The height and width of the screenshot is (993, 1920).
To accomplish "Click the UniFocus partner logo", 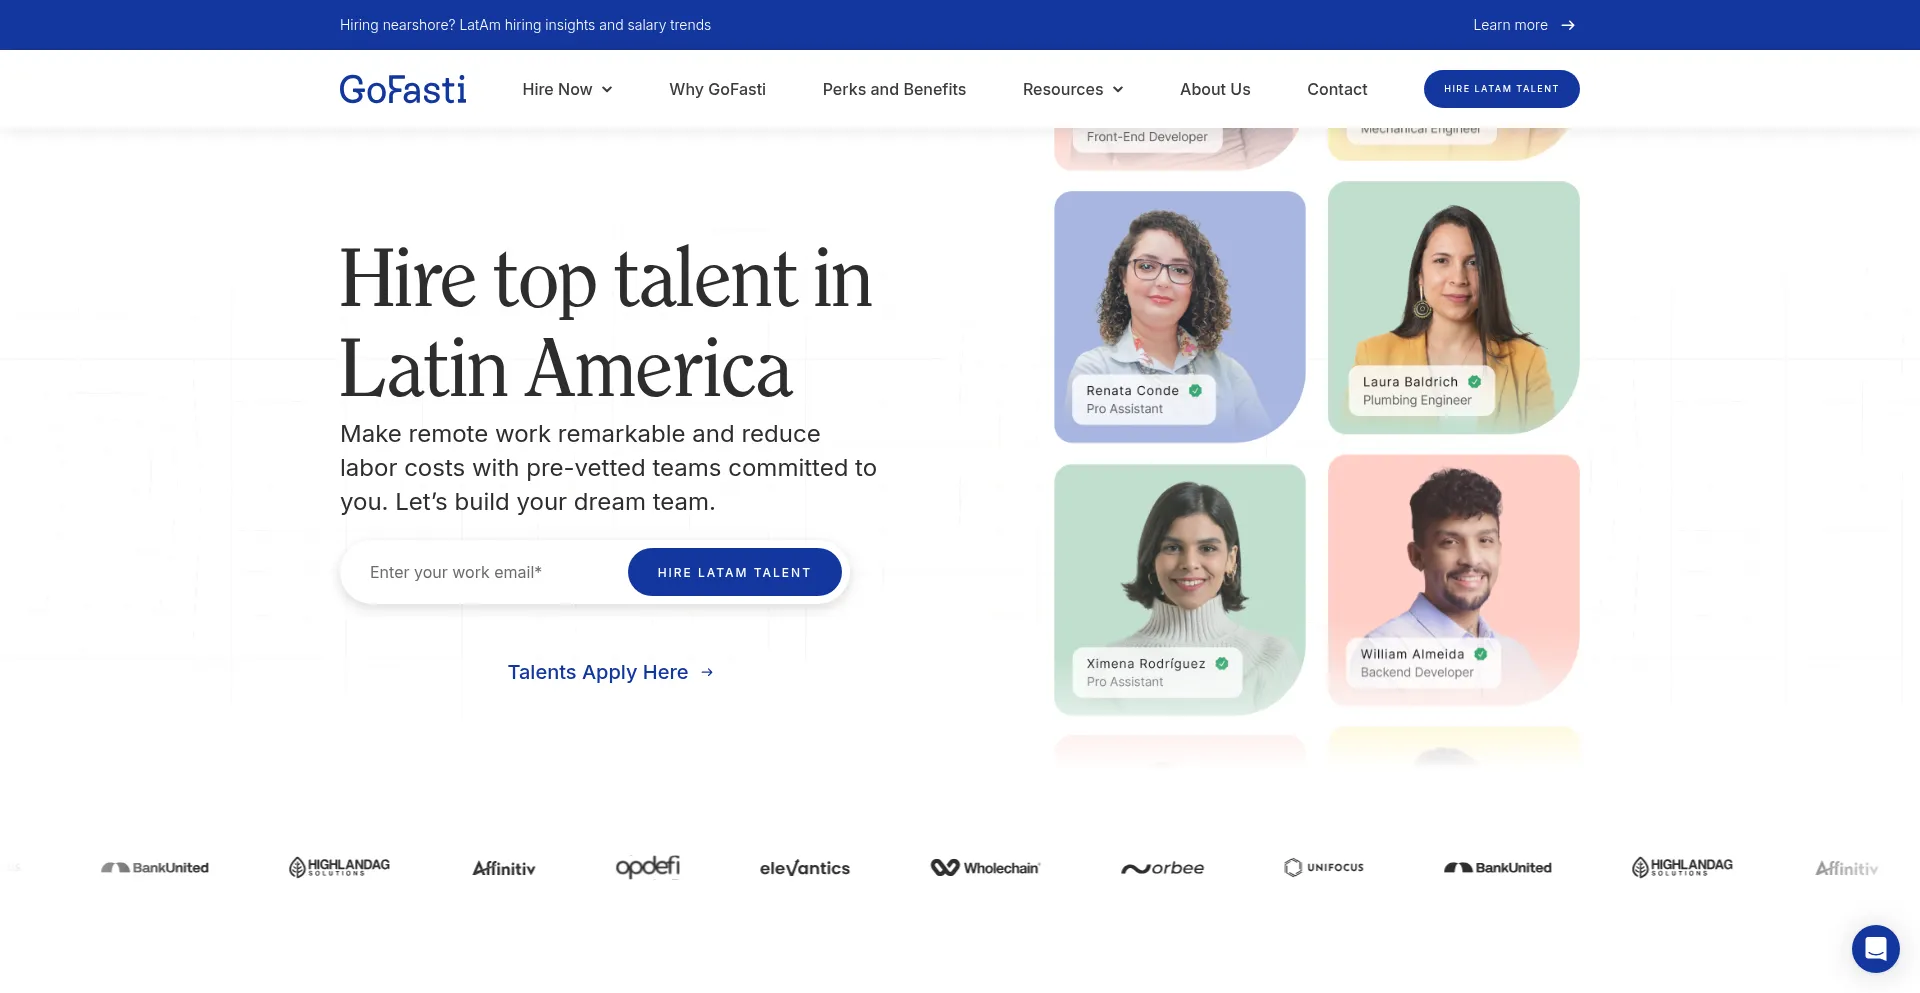I will pos(1324,868).
